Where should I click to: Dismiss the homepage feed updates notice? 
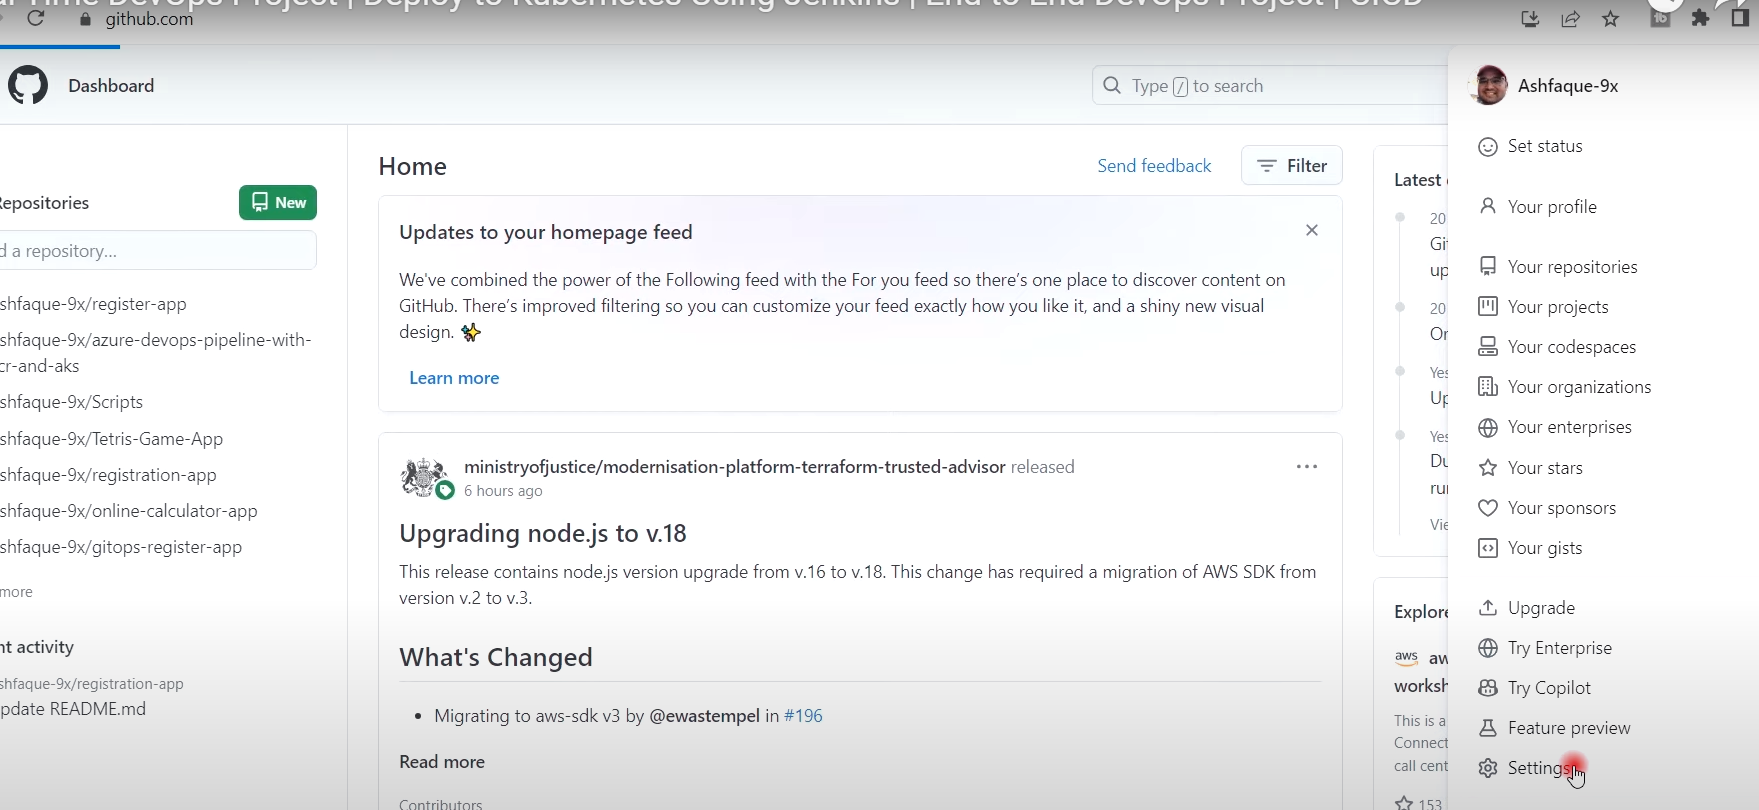[x=1312, y=230]
